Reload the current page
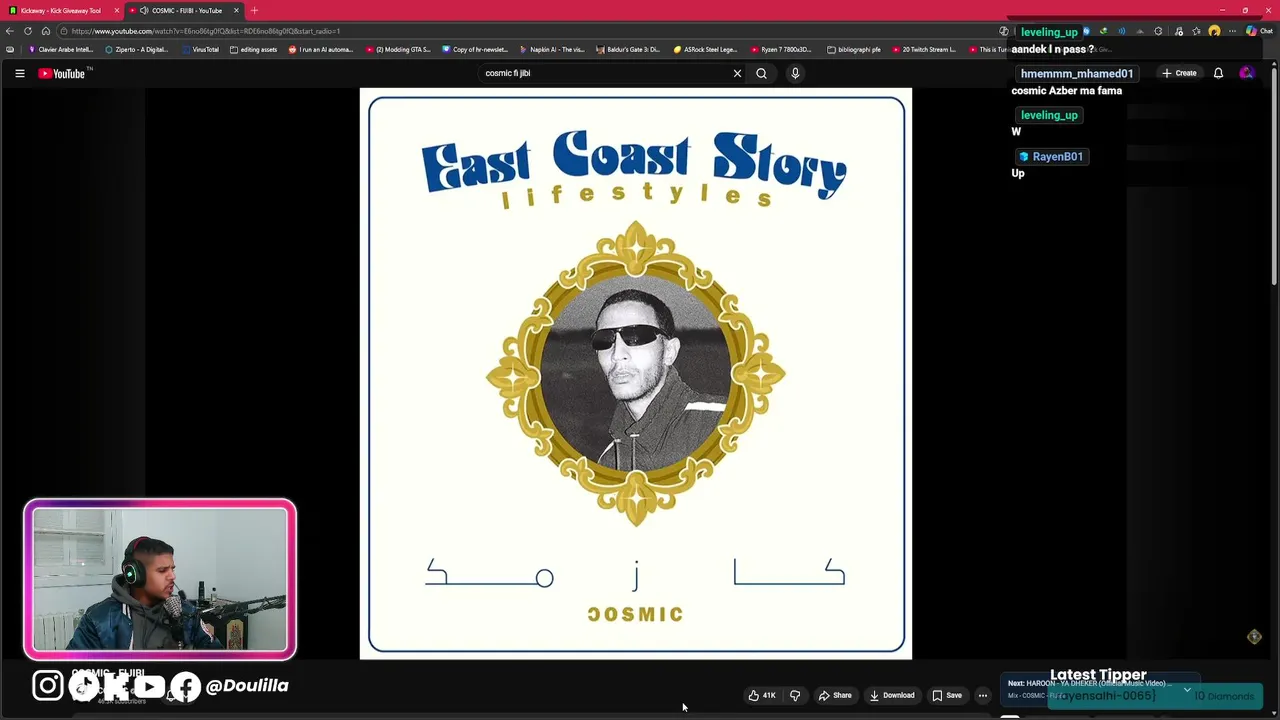Viewport: 1280px width, 720px height. click(28, 31)
